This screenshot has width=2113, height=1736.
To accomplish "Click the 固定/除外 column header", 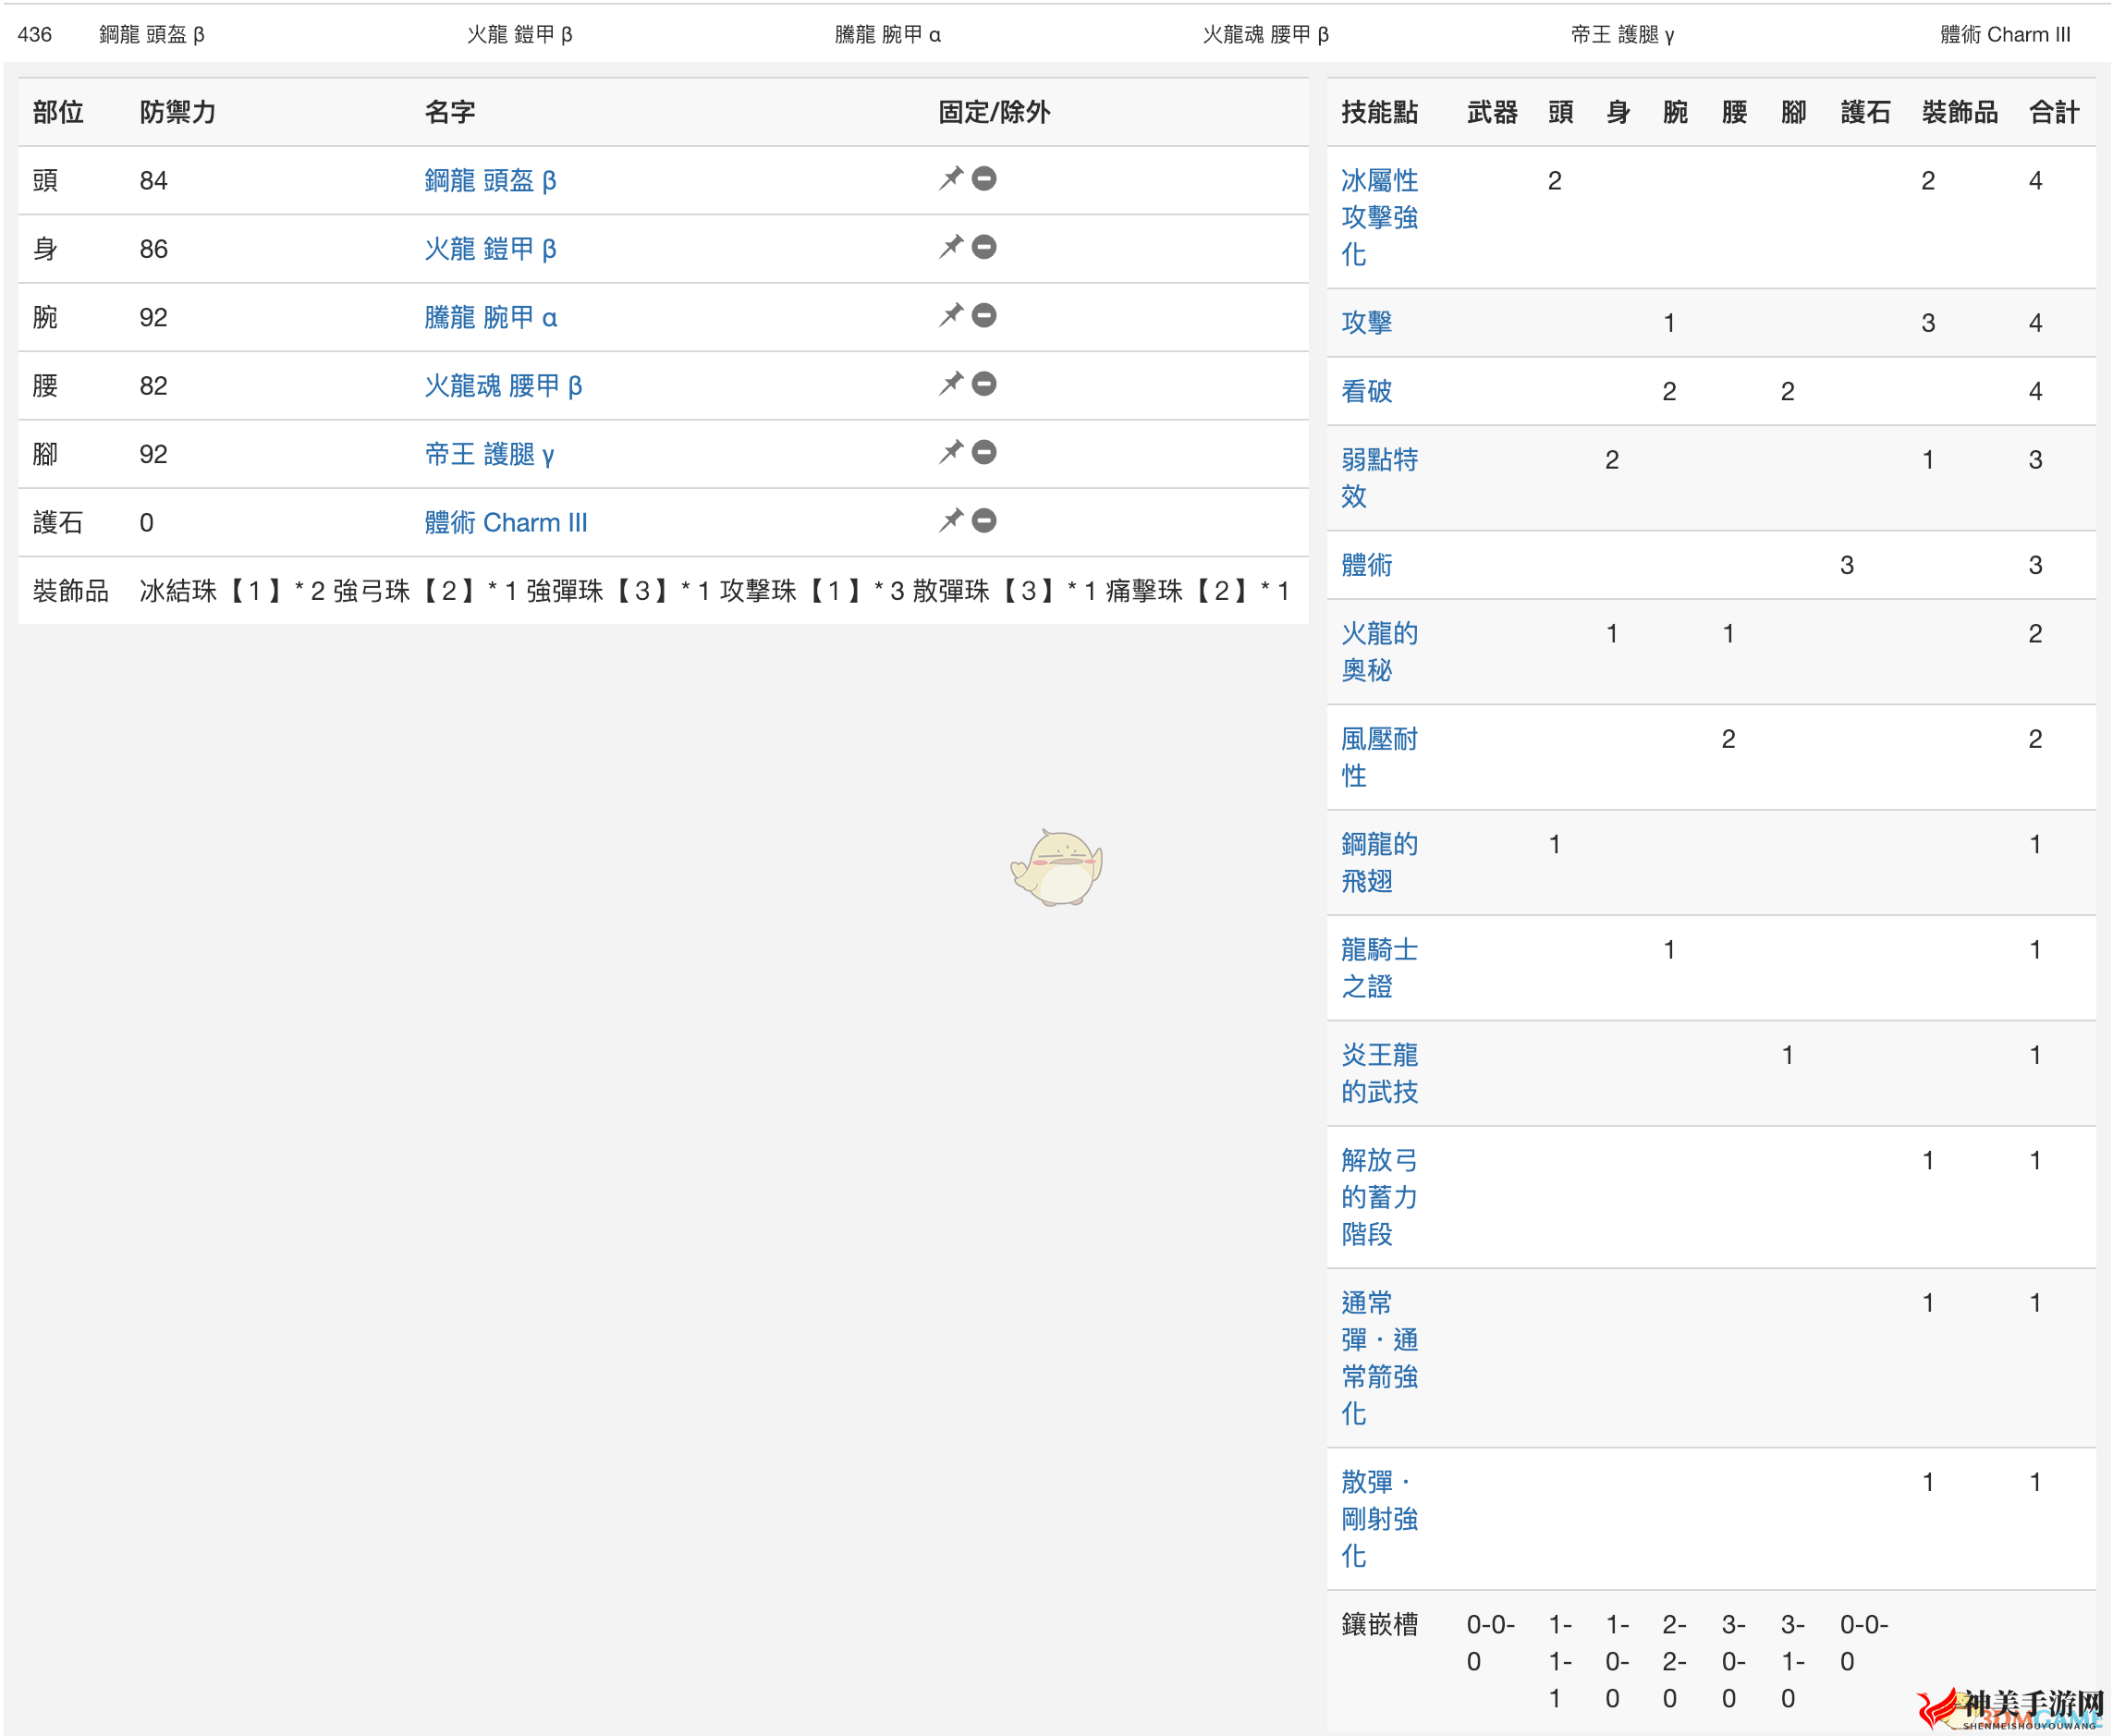I will pyautogui.click(x=994, y=112).
